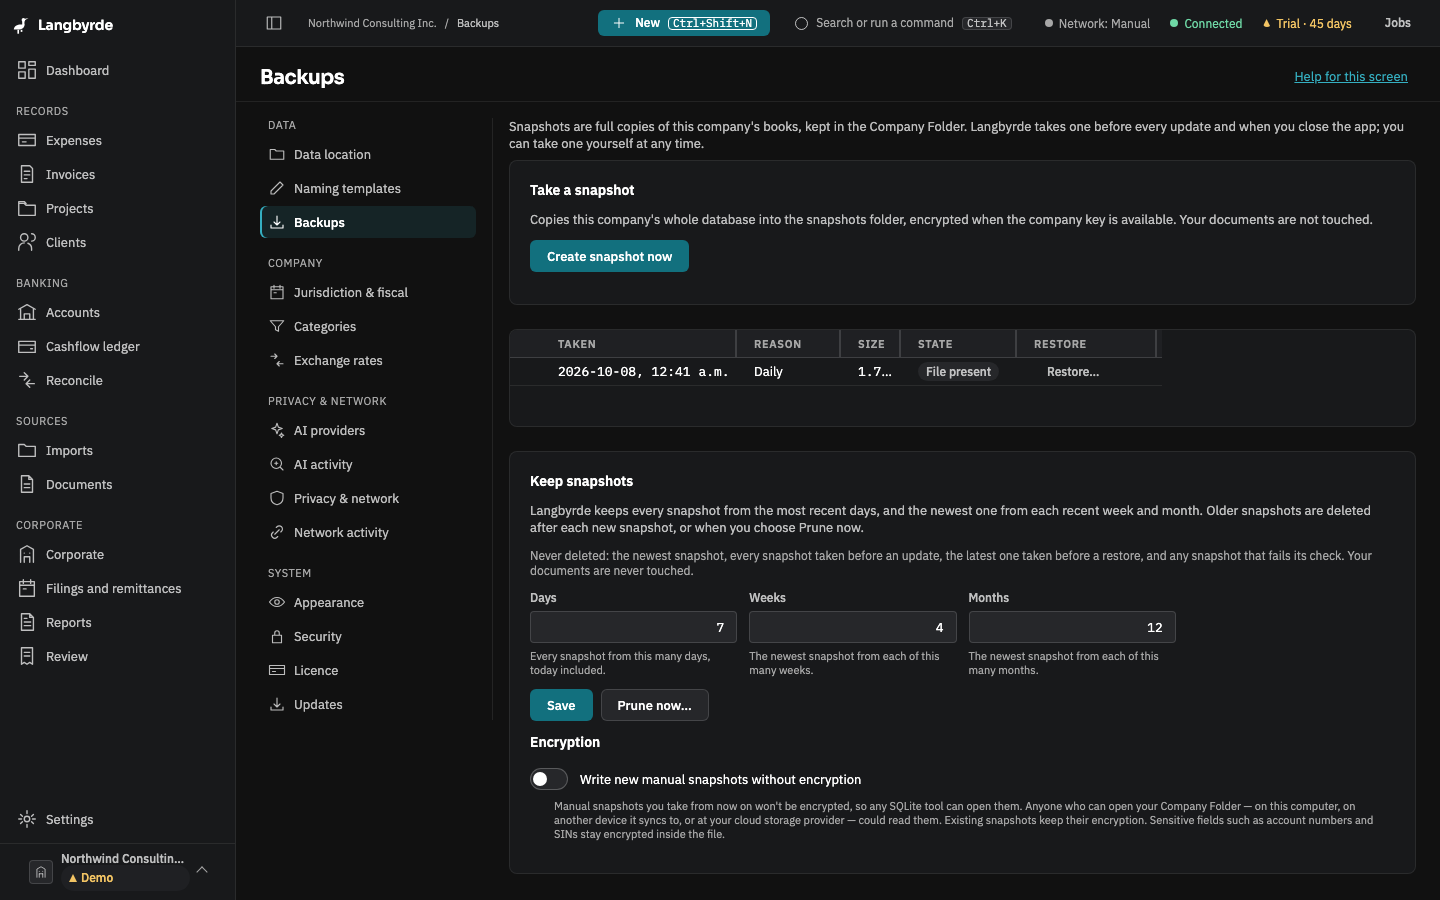Go to the Licence settings page
The height and width of the screenshot is (900, 1440).
[x=368, y=670]
